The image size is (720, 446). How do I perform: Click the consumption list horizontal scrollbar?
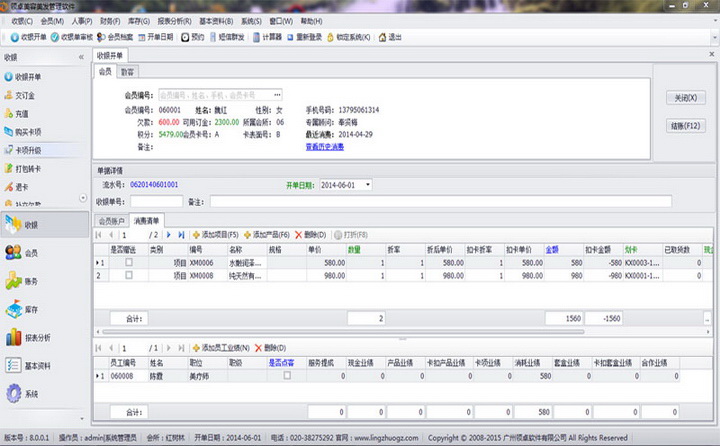[343, 331]
